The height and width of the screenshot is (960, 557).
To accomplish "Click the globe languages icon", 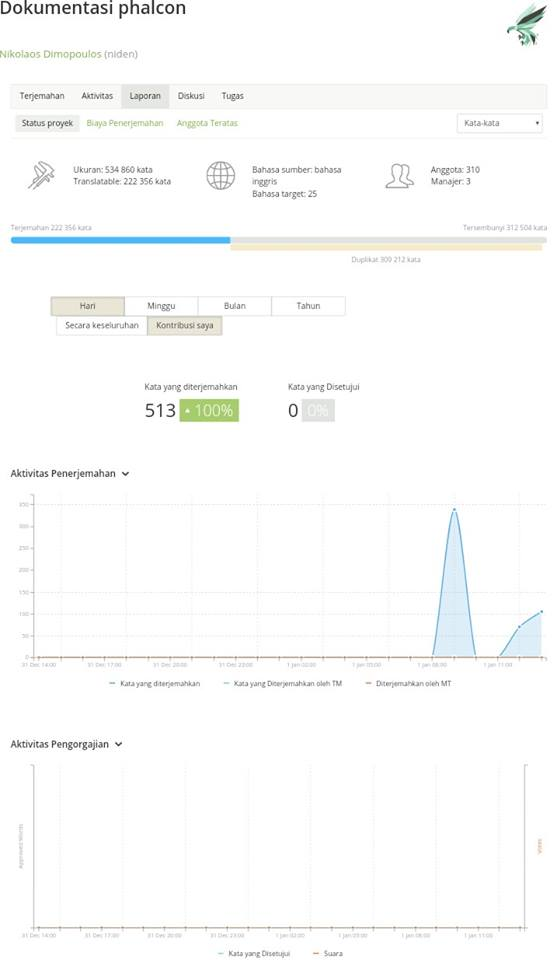I will [x=220, y=176].
